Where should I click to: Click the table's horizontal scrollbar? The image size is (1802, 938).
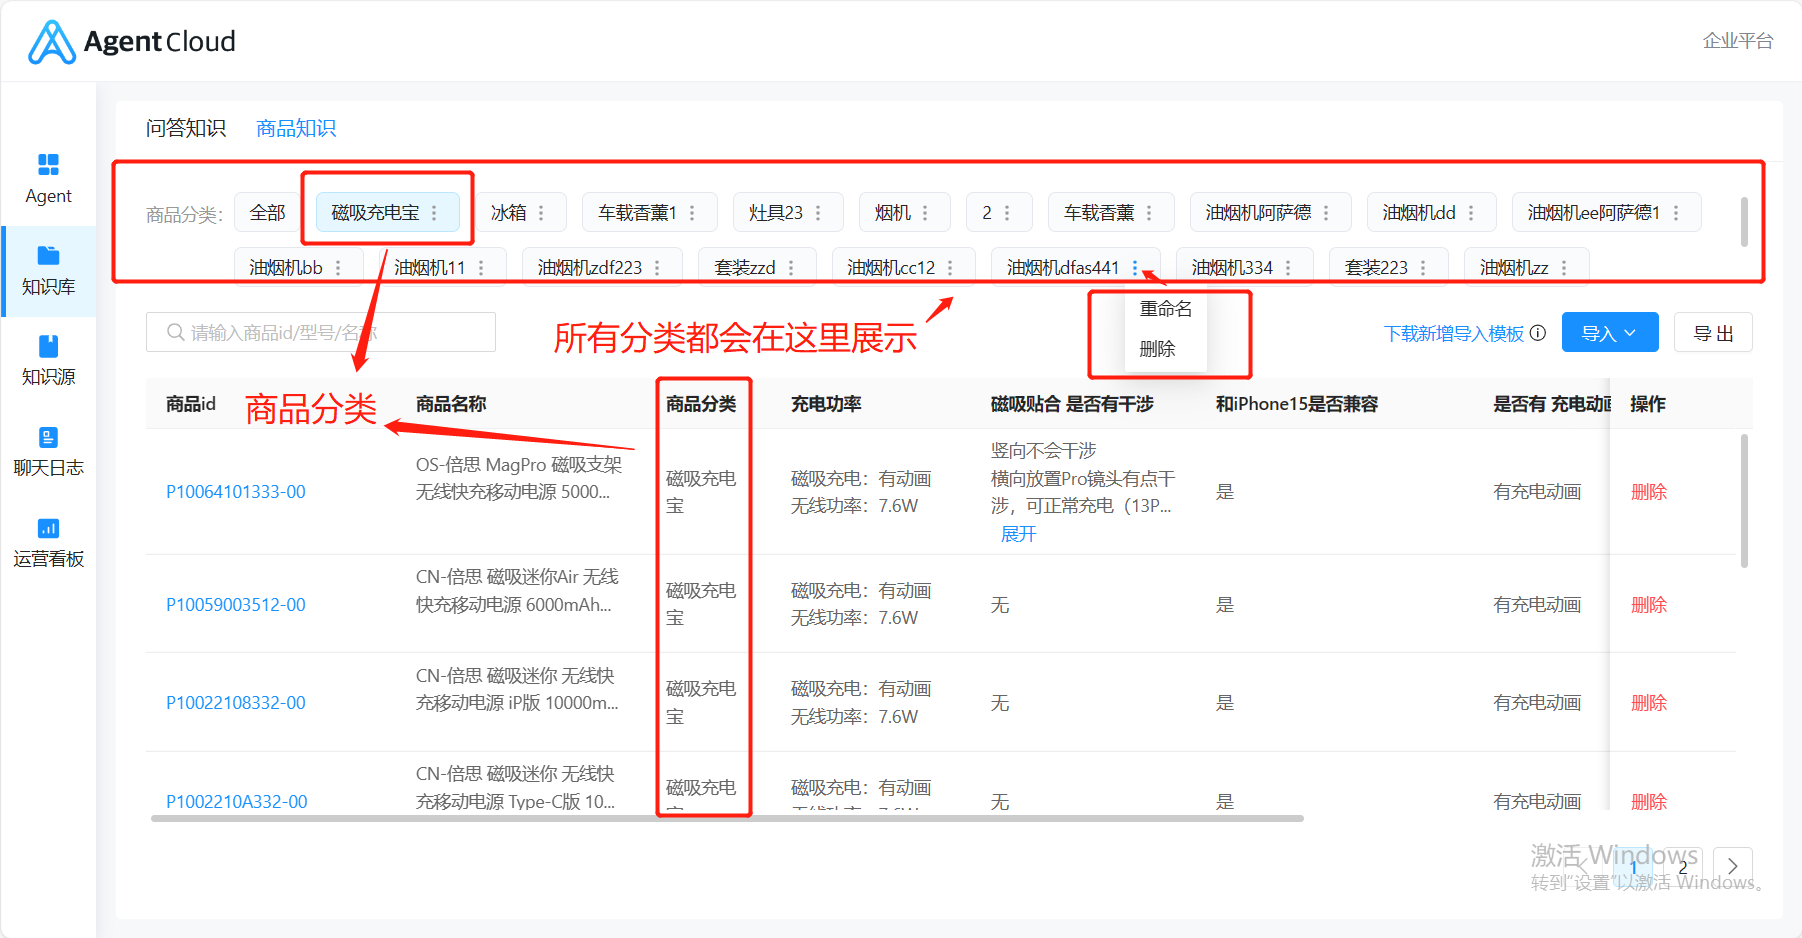pyautogui.click(x=727, y=818)
